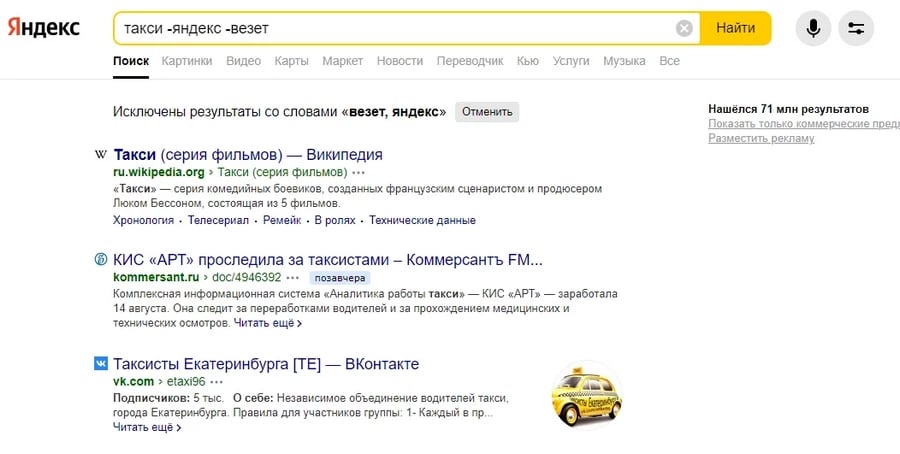Viewport: 900px width, 454px height.
Task: Open more options dots for kommersant.ru result
Action: [x=293, y=278]
